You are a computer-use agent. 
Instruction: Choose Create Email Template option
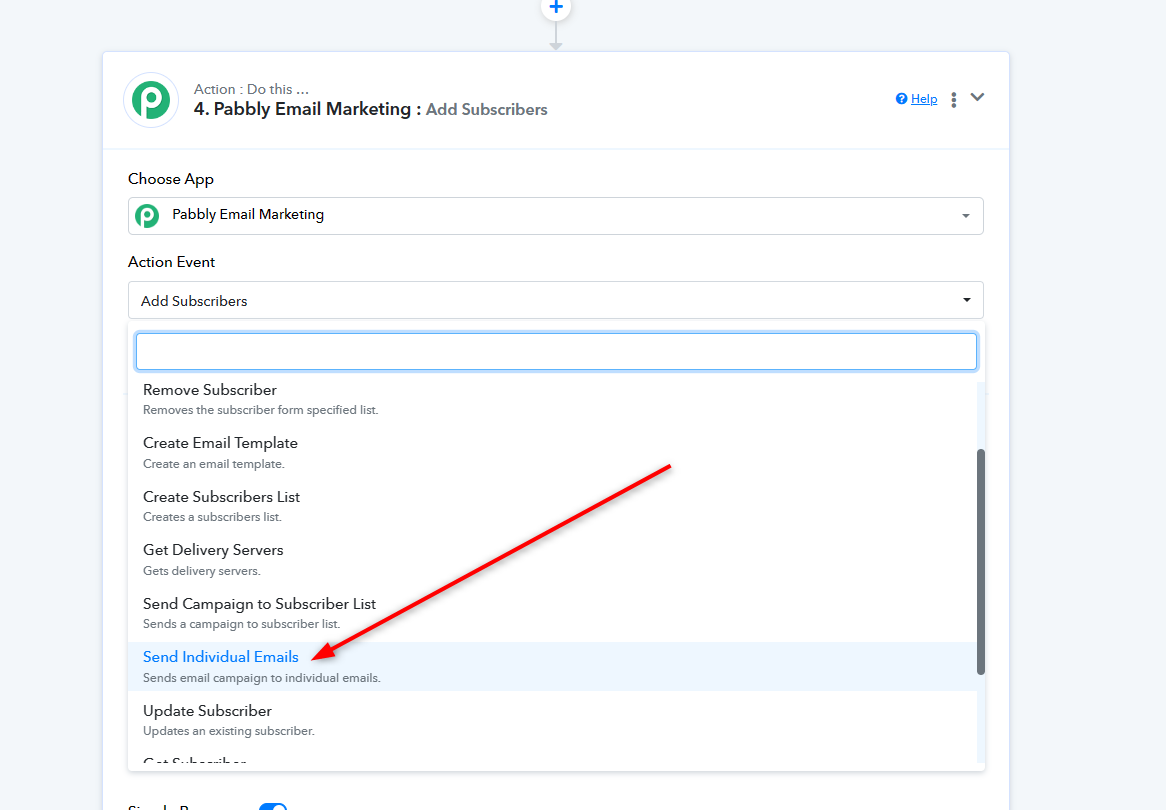[552, 452]
